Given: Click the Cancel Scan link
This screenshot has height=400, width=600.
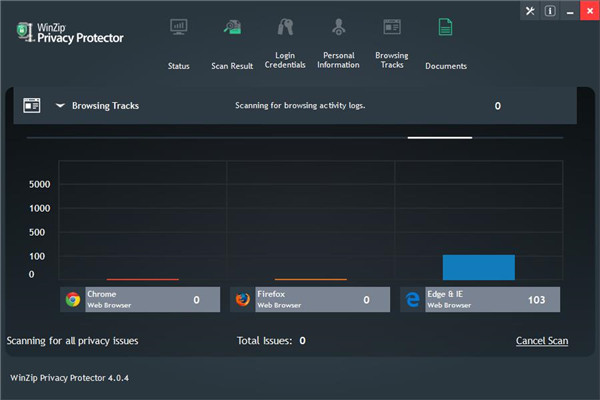Looking at the screenshot, I should point(541,341).
